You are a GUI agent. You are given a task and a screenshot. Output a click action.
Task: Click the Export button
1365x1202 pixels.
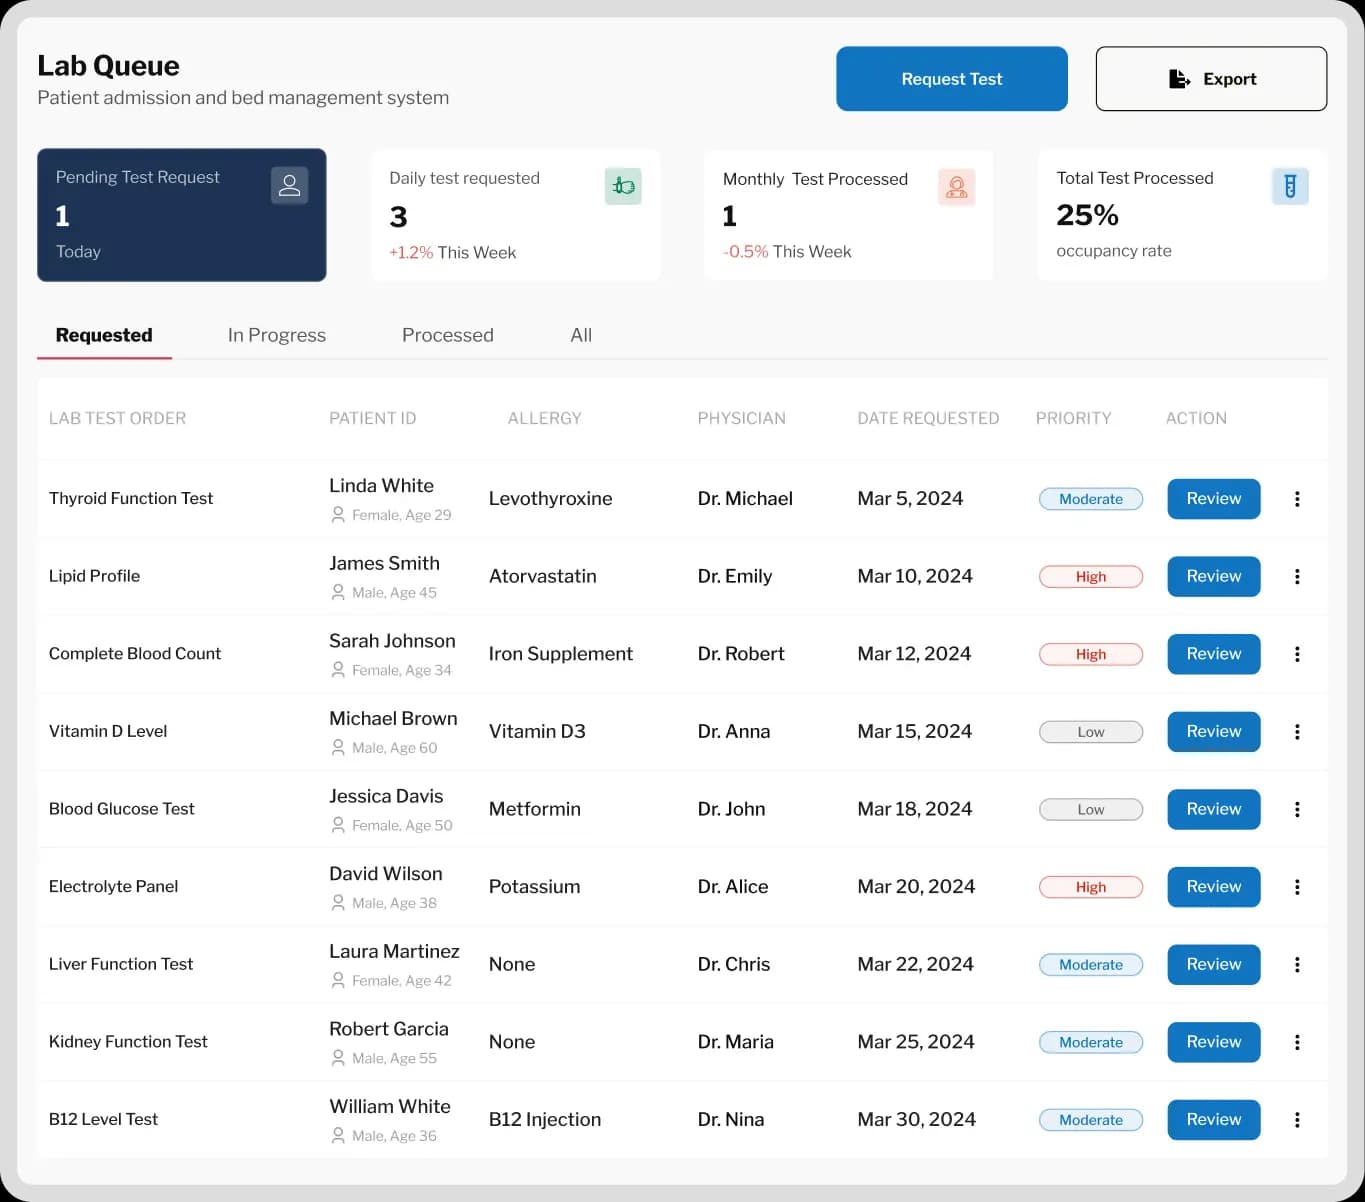pyautogui.click(x=1211, y=79)
